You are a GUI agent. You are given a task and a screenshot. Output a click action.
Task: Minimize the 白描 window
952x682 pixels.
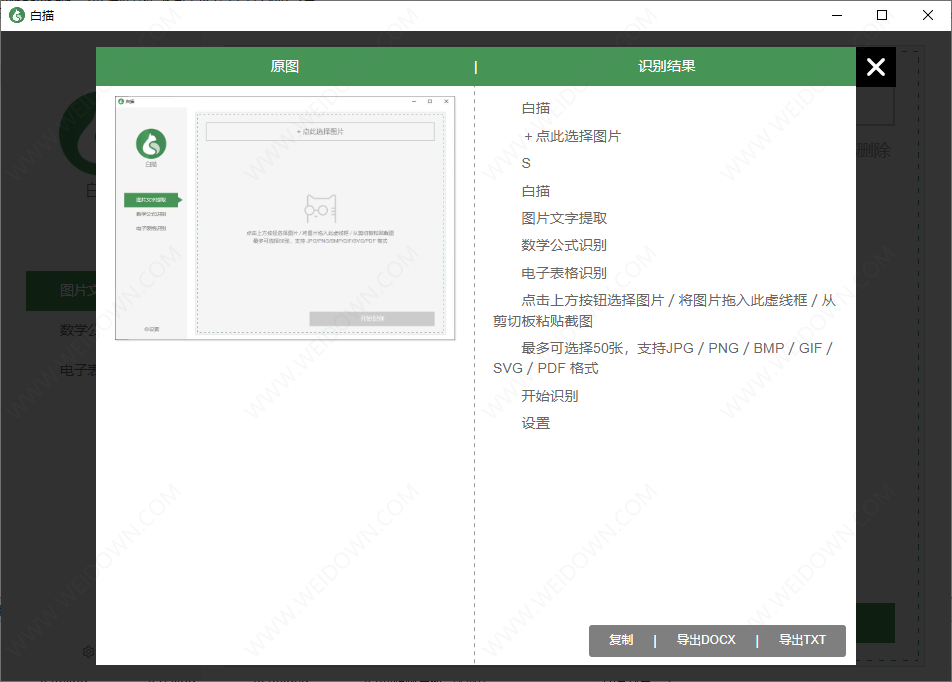point(837,15)
